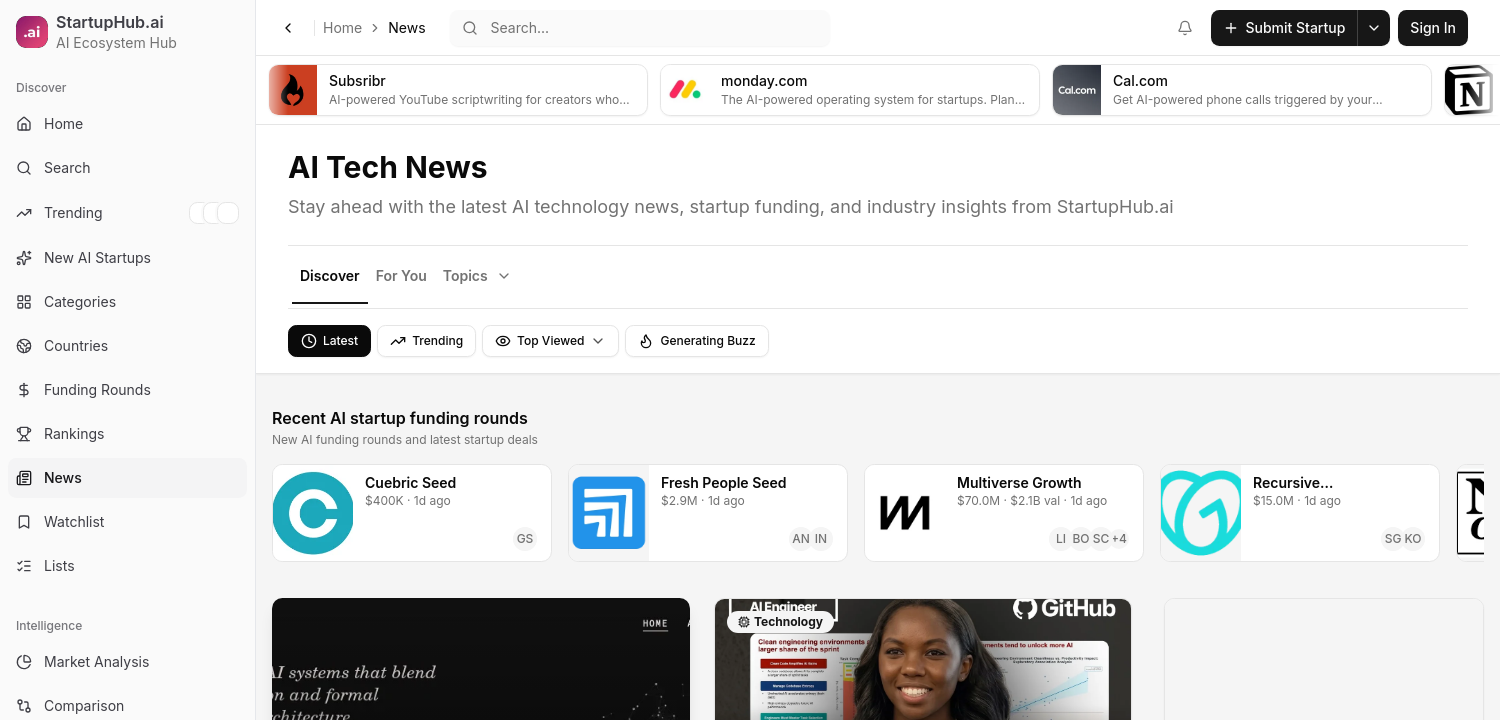The image size is (1500, 720).
Task: Click the Submit Startup button
Action: (1284, 28)
